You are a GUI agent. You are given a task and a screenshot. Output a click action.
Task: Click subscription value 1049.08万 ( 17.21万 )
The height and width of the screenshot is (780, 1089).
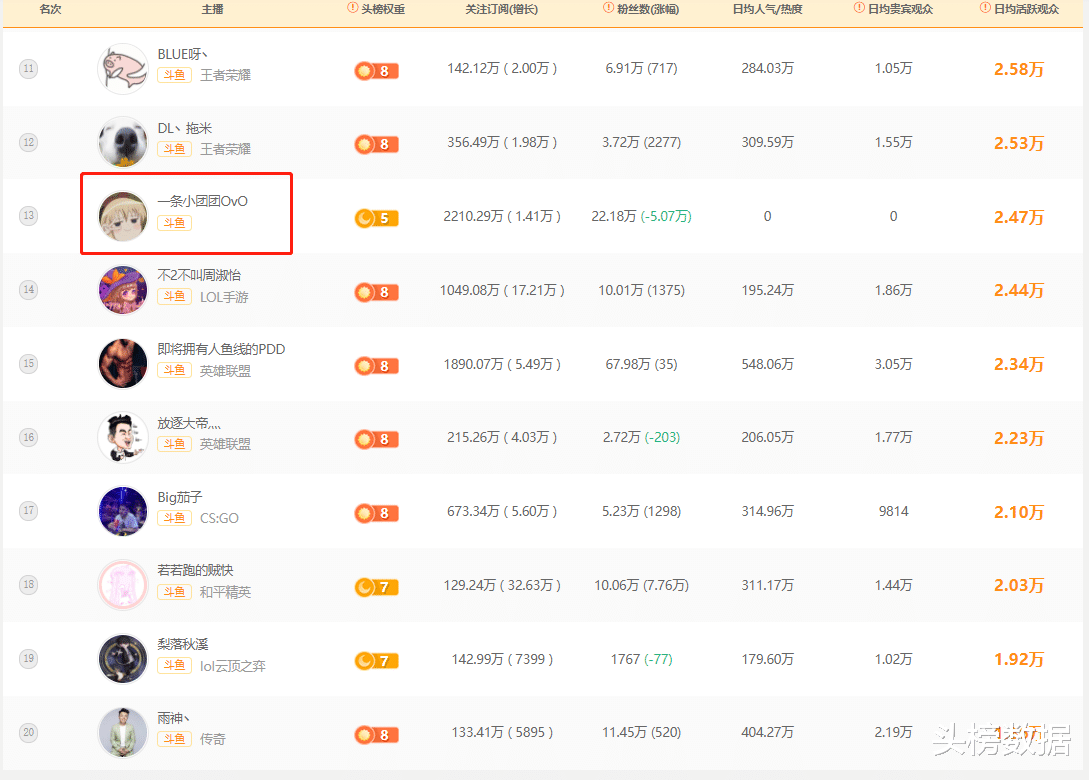point(502,290)
